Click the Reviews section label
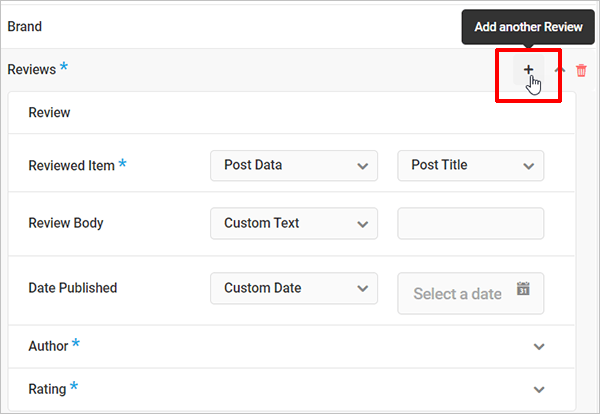Image resolution: width=600 pixels, height=414 pixels. click(32, 70)
